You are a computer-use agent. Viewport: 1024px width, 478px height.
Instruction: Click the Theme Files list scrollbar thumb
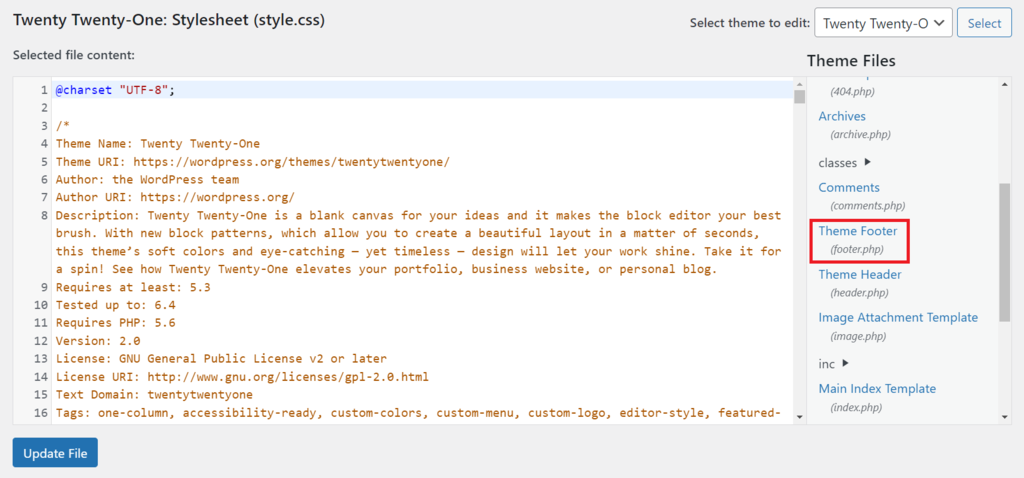tap(1004, 250)
